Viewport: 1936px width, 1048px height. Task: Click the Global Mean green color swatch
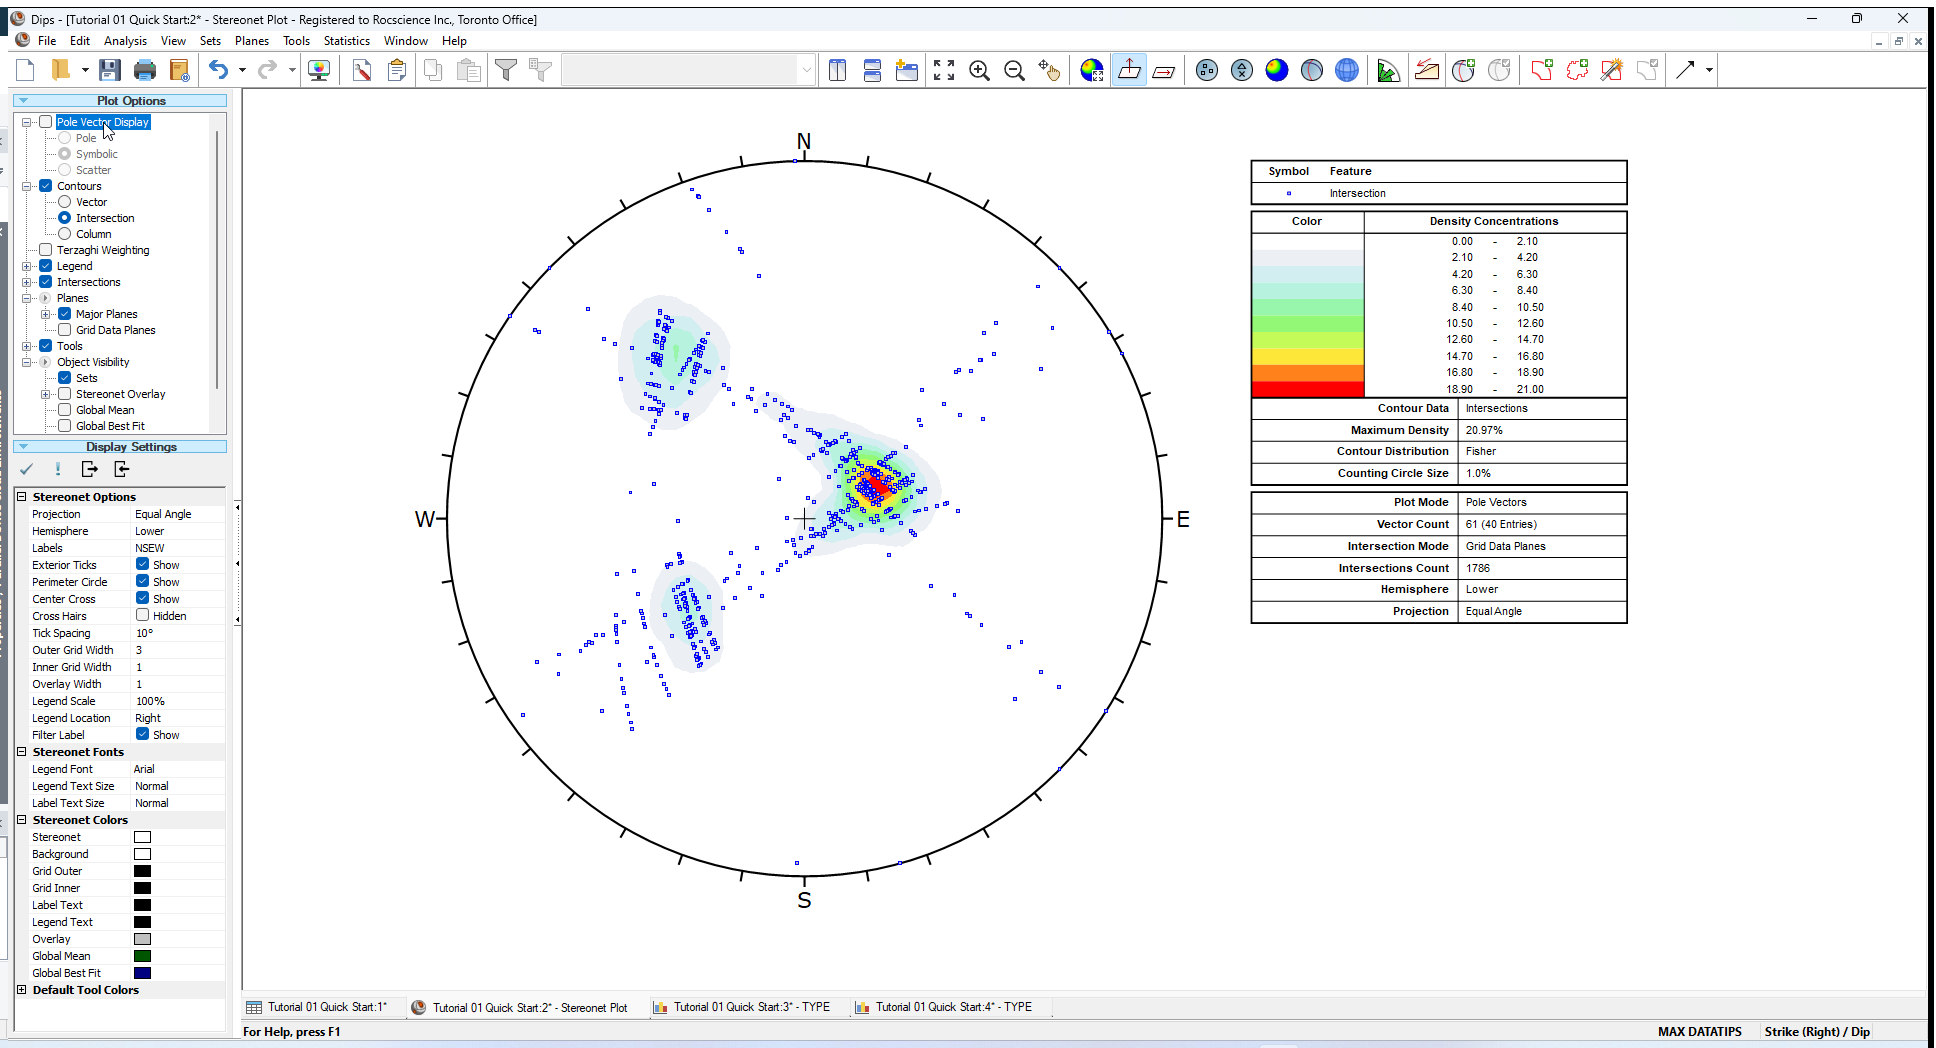pos(142,955)
